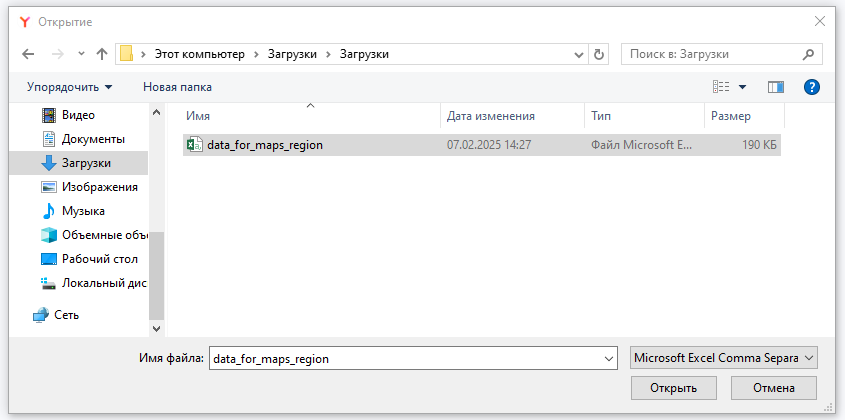Open the file type filter dropdown

click(724, 357)
